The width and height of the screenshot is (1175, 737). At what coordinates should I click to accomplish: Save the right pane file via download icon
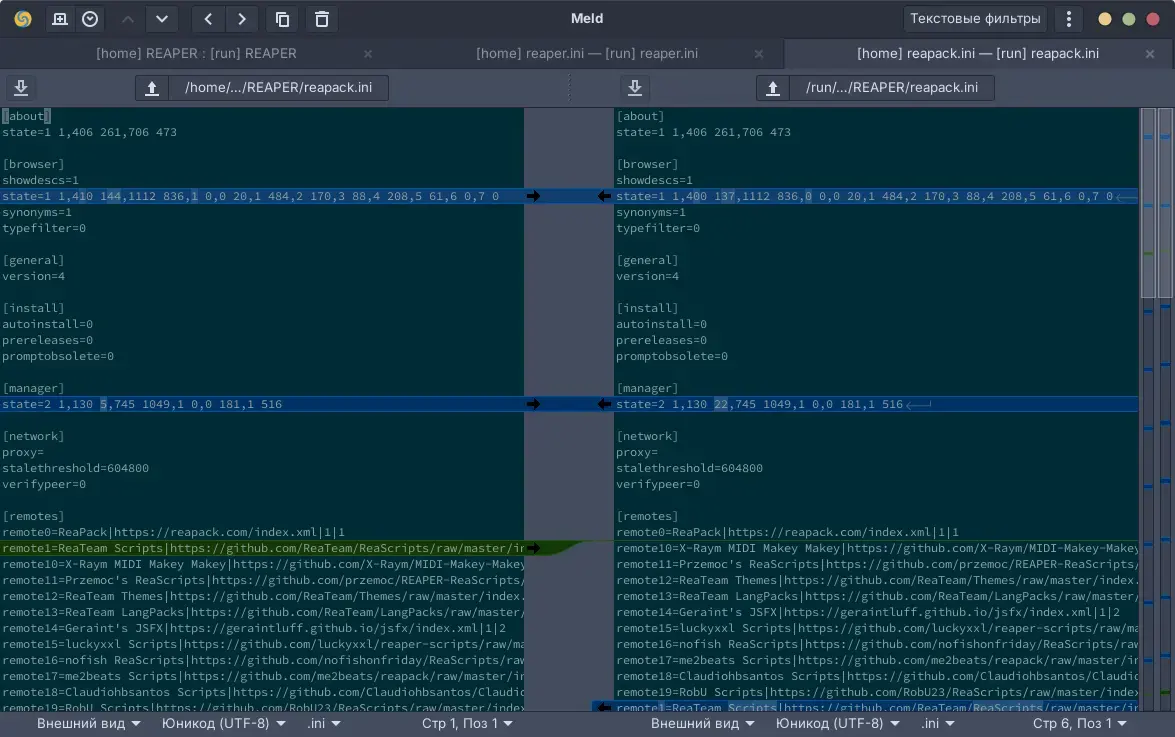point(634,88)
